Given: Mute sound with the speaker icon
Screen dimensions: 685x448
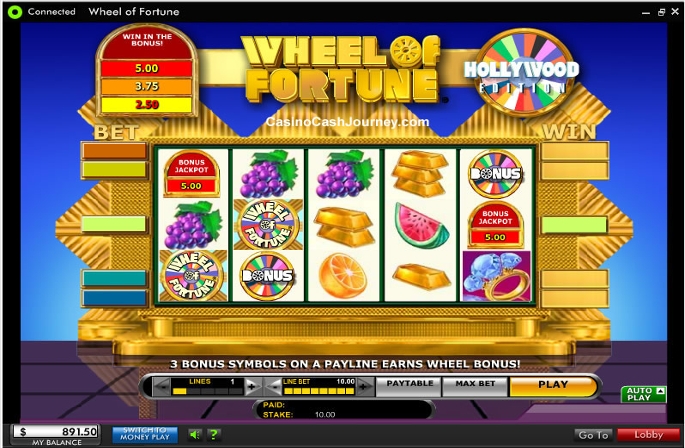Looking at the screenshot, I should pyautogui.click(x=195, y=434).
